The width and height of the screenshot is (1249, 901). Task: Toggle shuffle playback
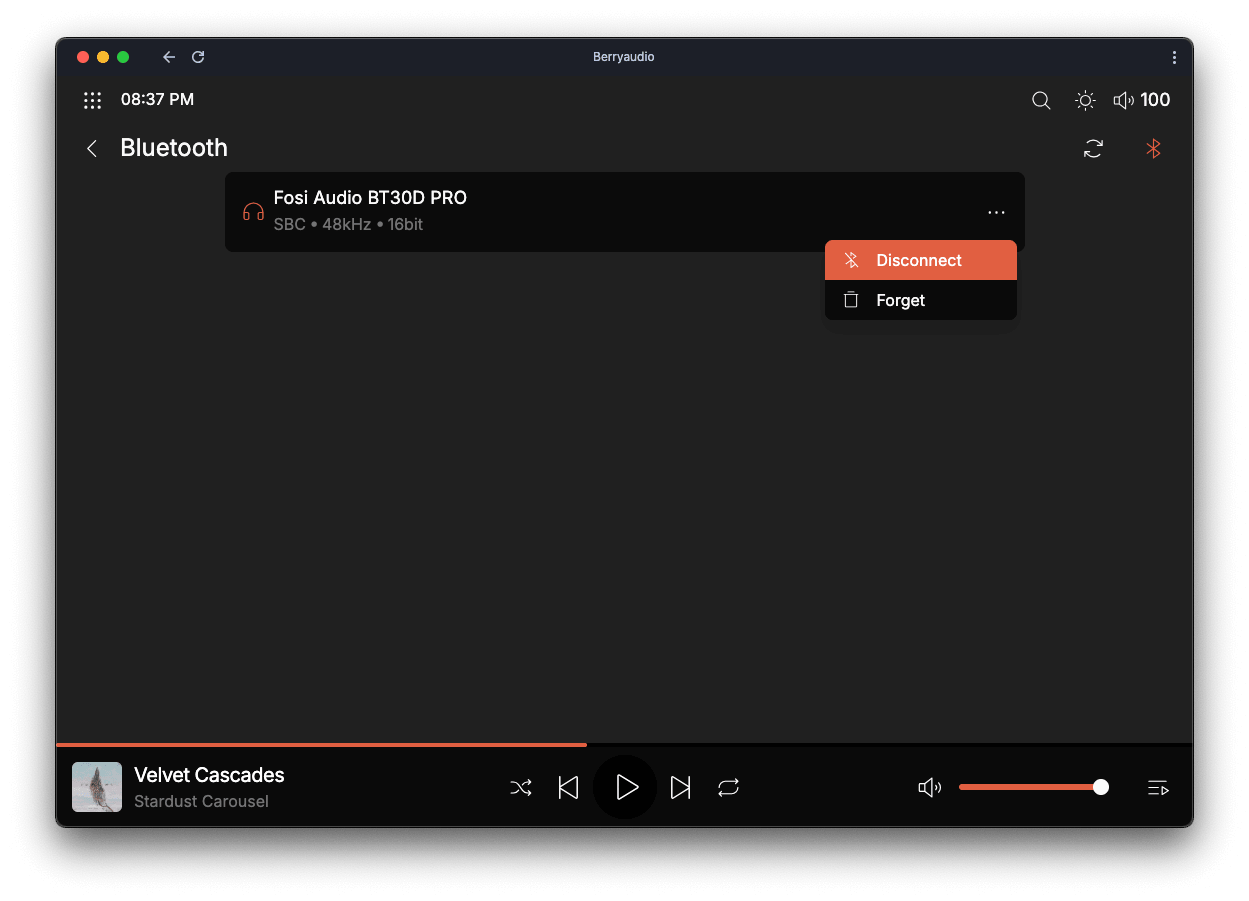point(521,788)
